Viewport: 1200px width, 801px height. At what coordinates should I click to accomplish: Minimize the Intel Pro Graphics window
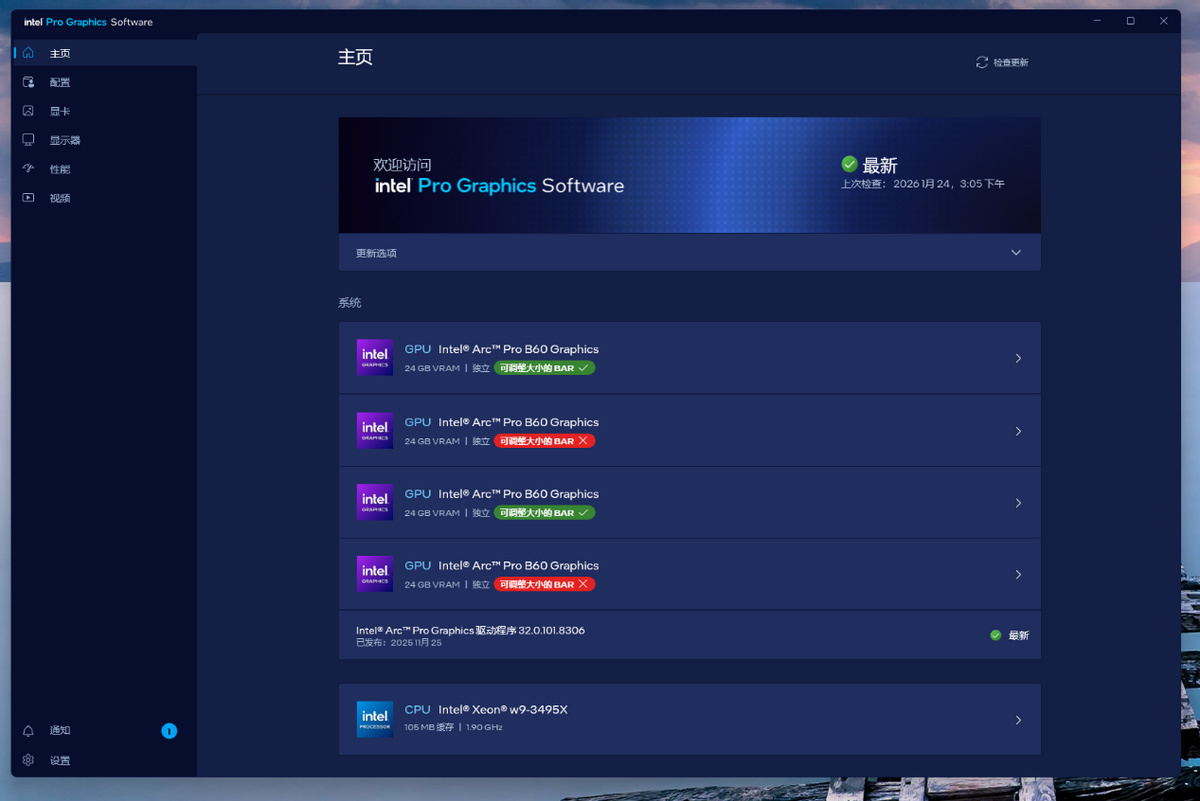(1096, 21)
